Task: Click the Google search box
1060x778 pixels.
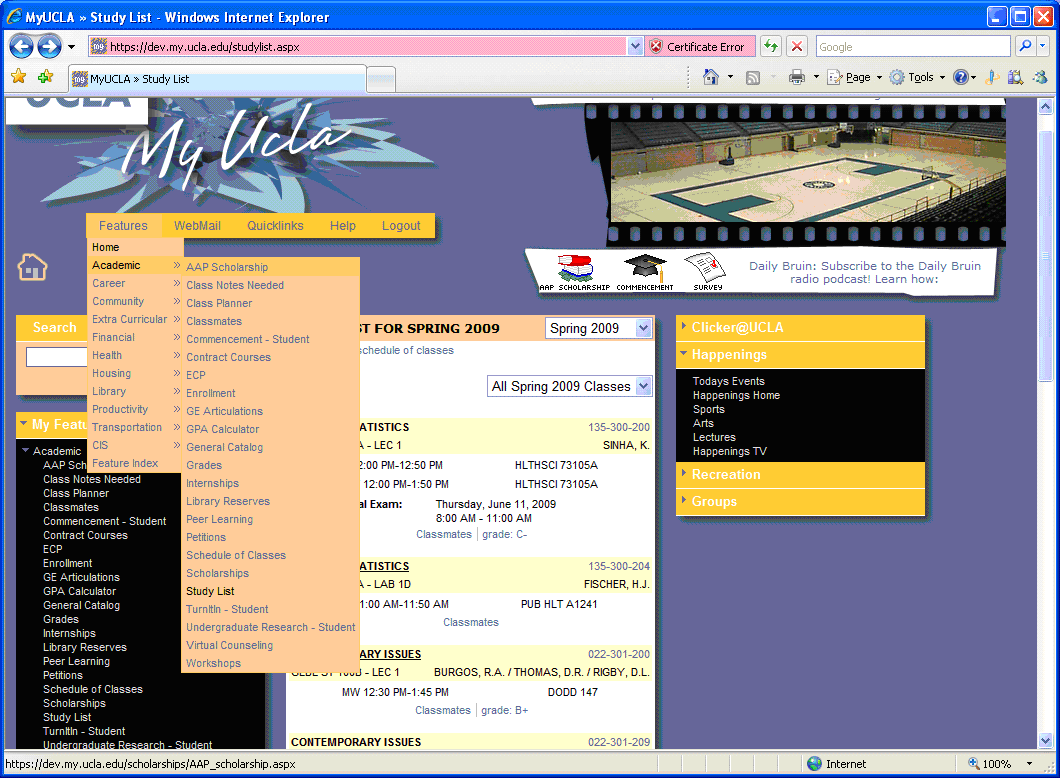Action: (x=912, y=46)
